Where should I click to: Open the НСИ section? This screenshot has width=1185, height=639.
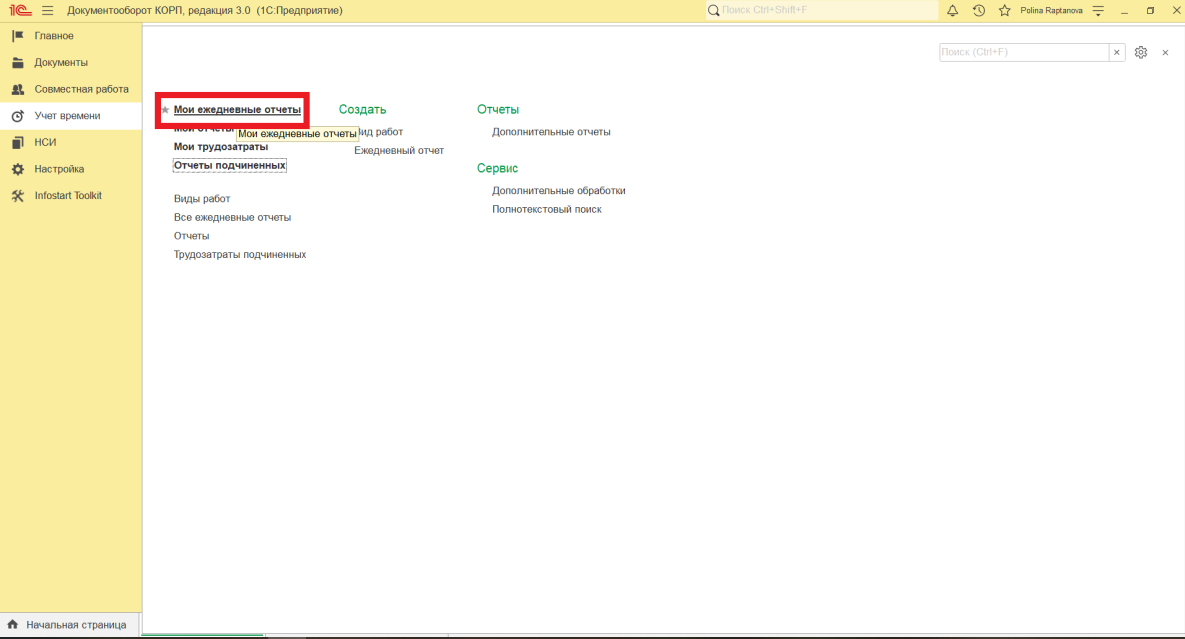click(x=45, y=142)
